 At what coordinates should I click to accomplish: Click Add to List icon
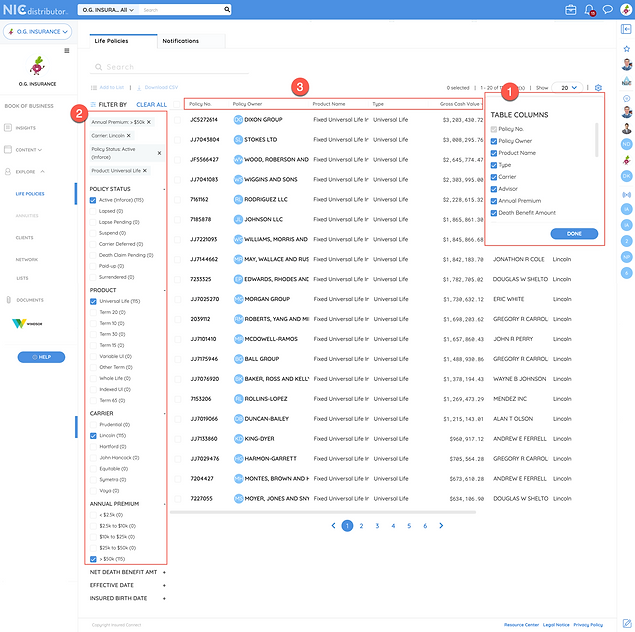(x=94, y=87)
